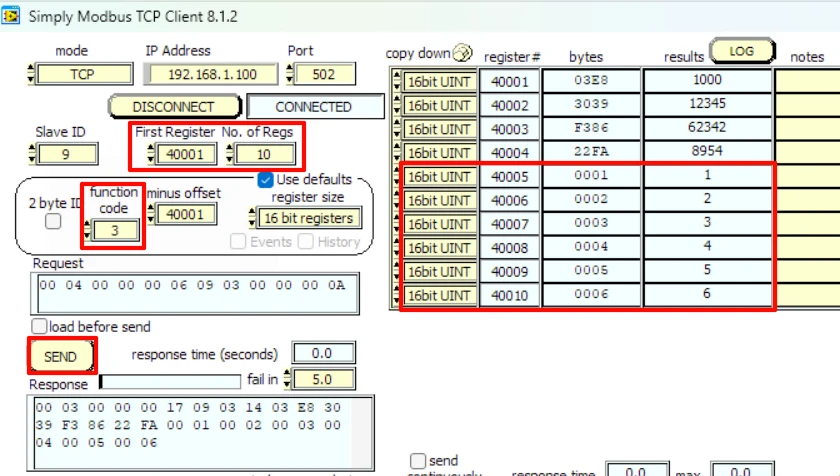
Task: Click the No. of Regs field showing 10
Action: (264, 154)
